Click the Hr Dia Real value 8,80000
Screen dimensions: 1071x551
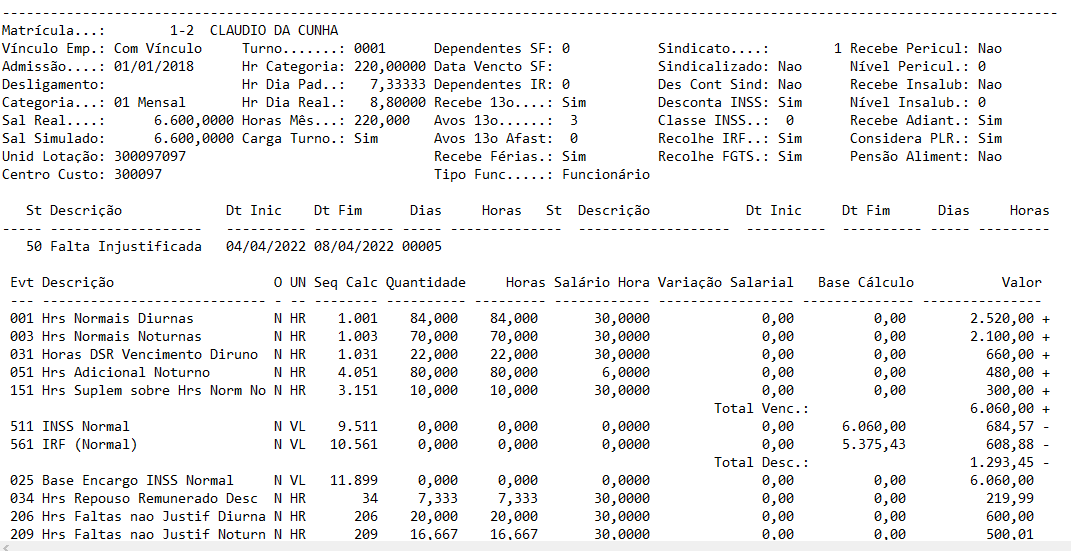(398, 102)
